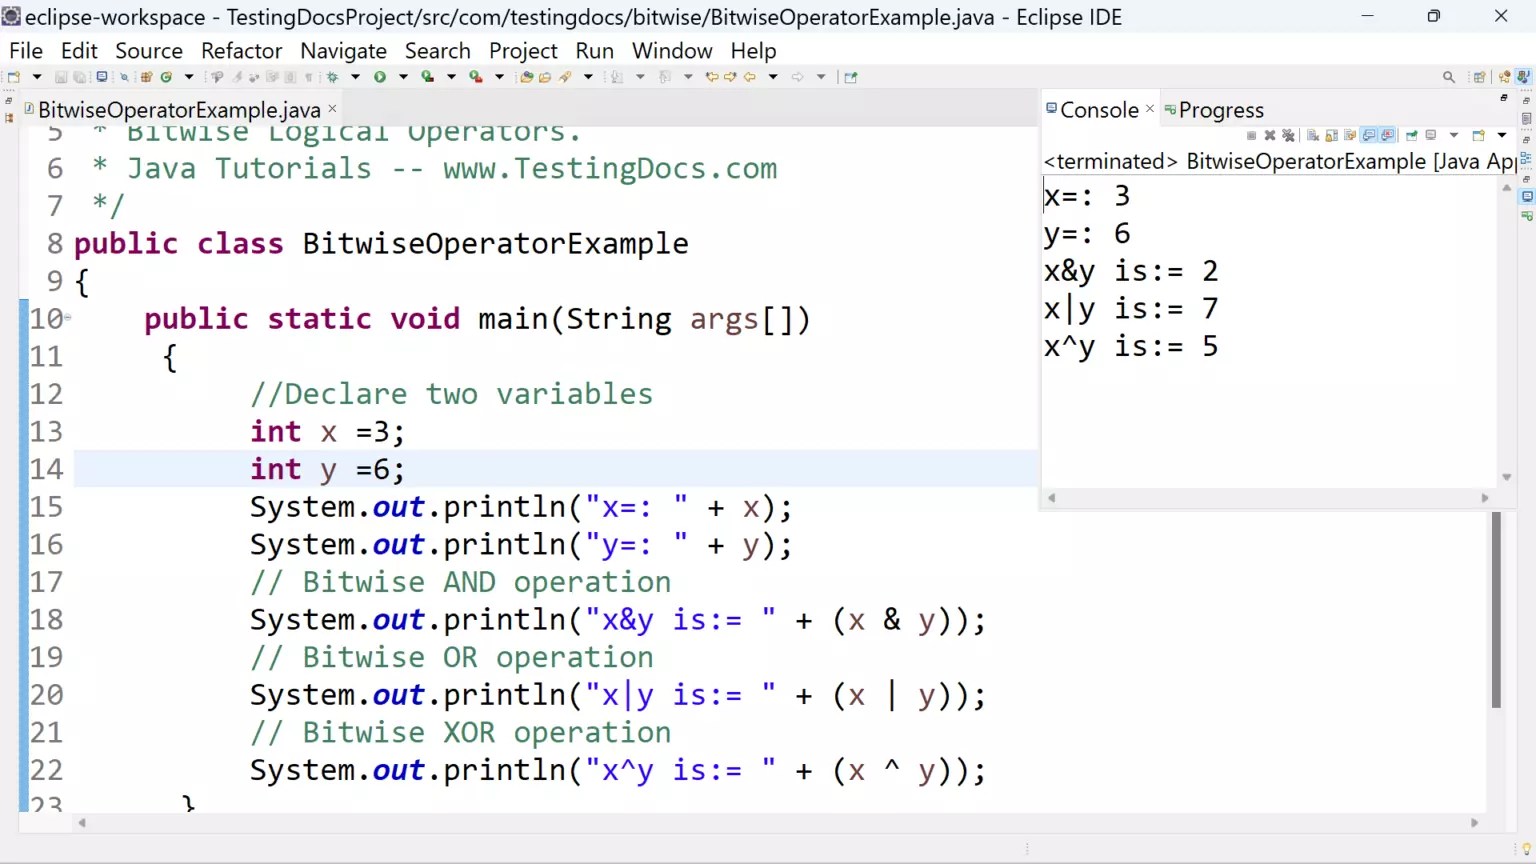The width and height of the screenshot is (1536, 864).
Task: Expand the New wizard dropdown arrow
Action: [x=37, y=76]
